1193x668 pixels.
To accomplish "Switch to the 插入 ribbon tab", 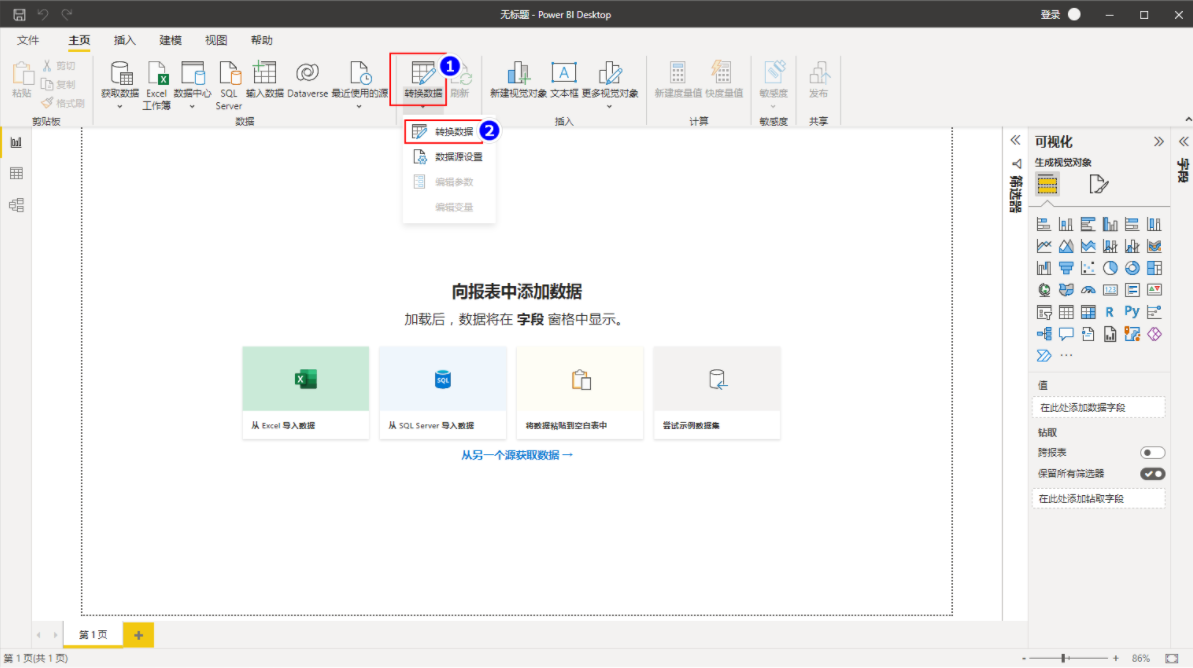I will click(124, 40).
